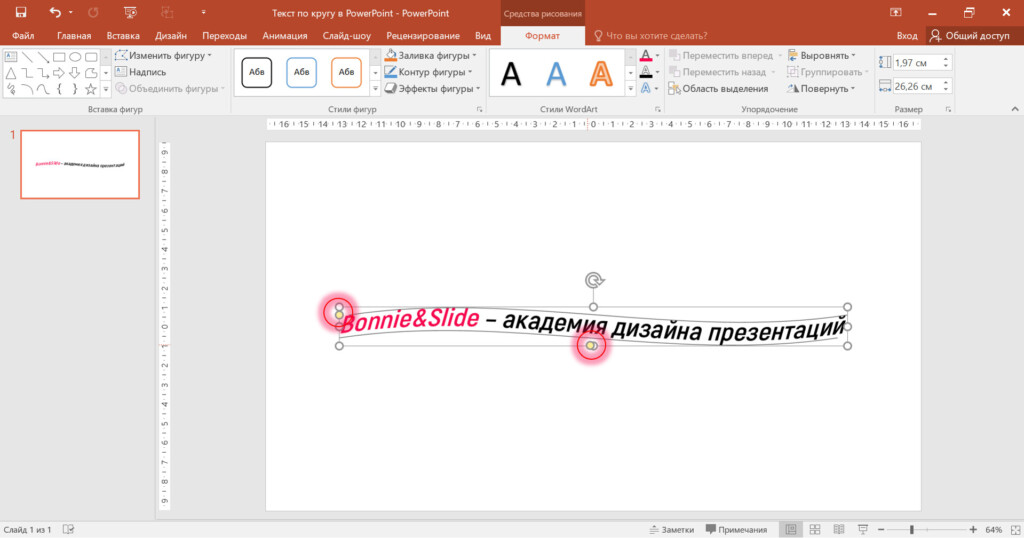
Task: Select the five-point star shape
Action: [91, 89]
